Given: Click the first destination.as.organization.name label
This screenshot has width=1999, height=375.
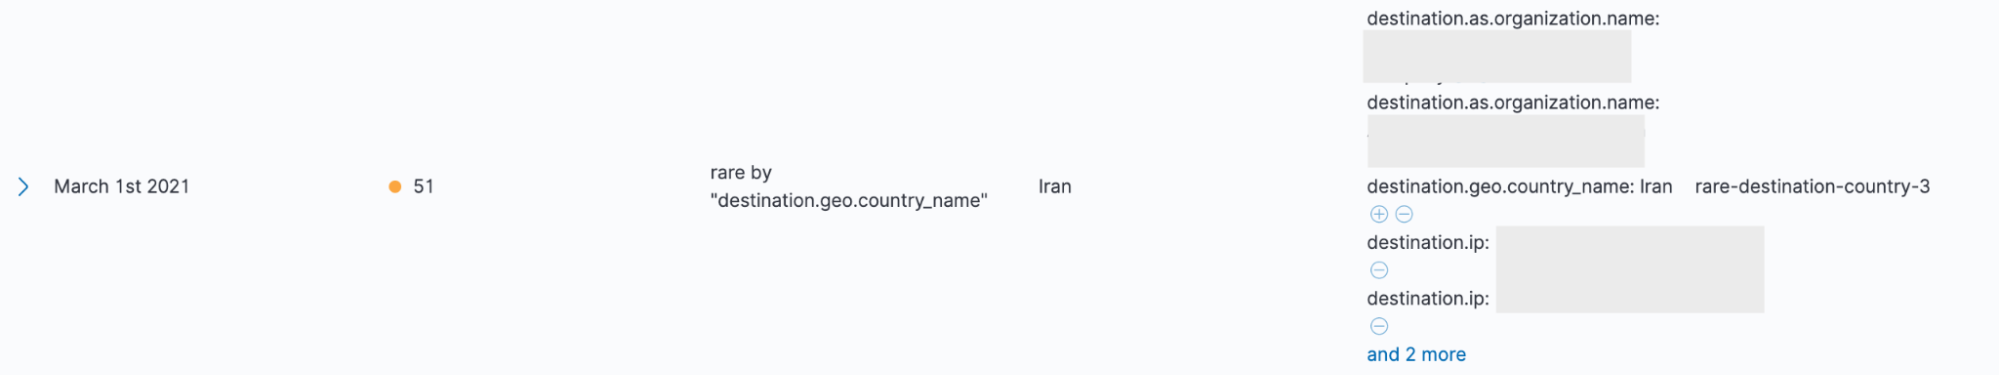Looking at the screenshot, I should pos(1513,19).
